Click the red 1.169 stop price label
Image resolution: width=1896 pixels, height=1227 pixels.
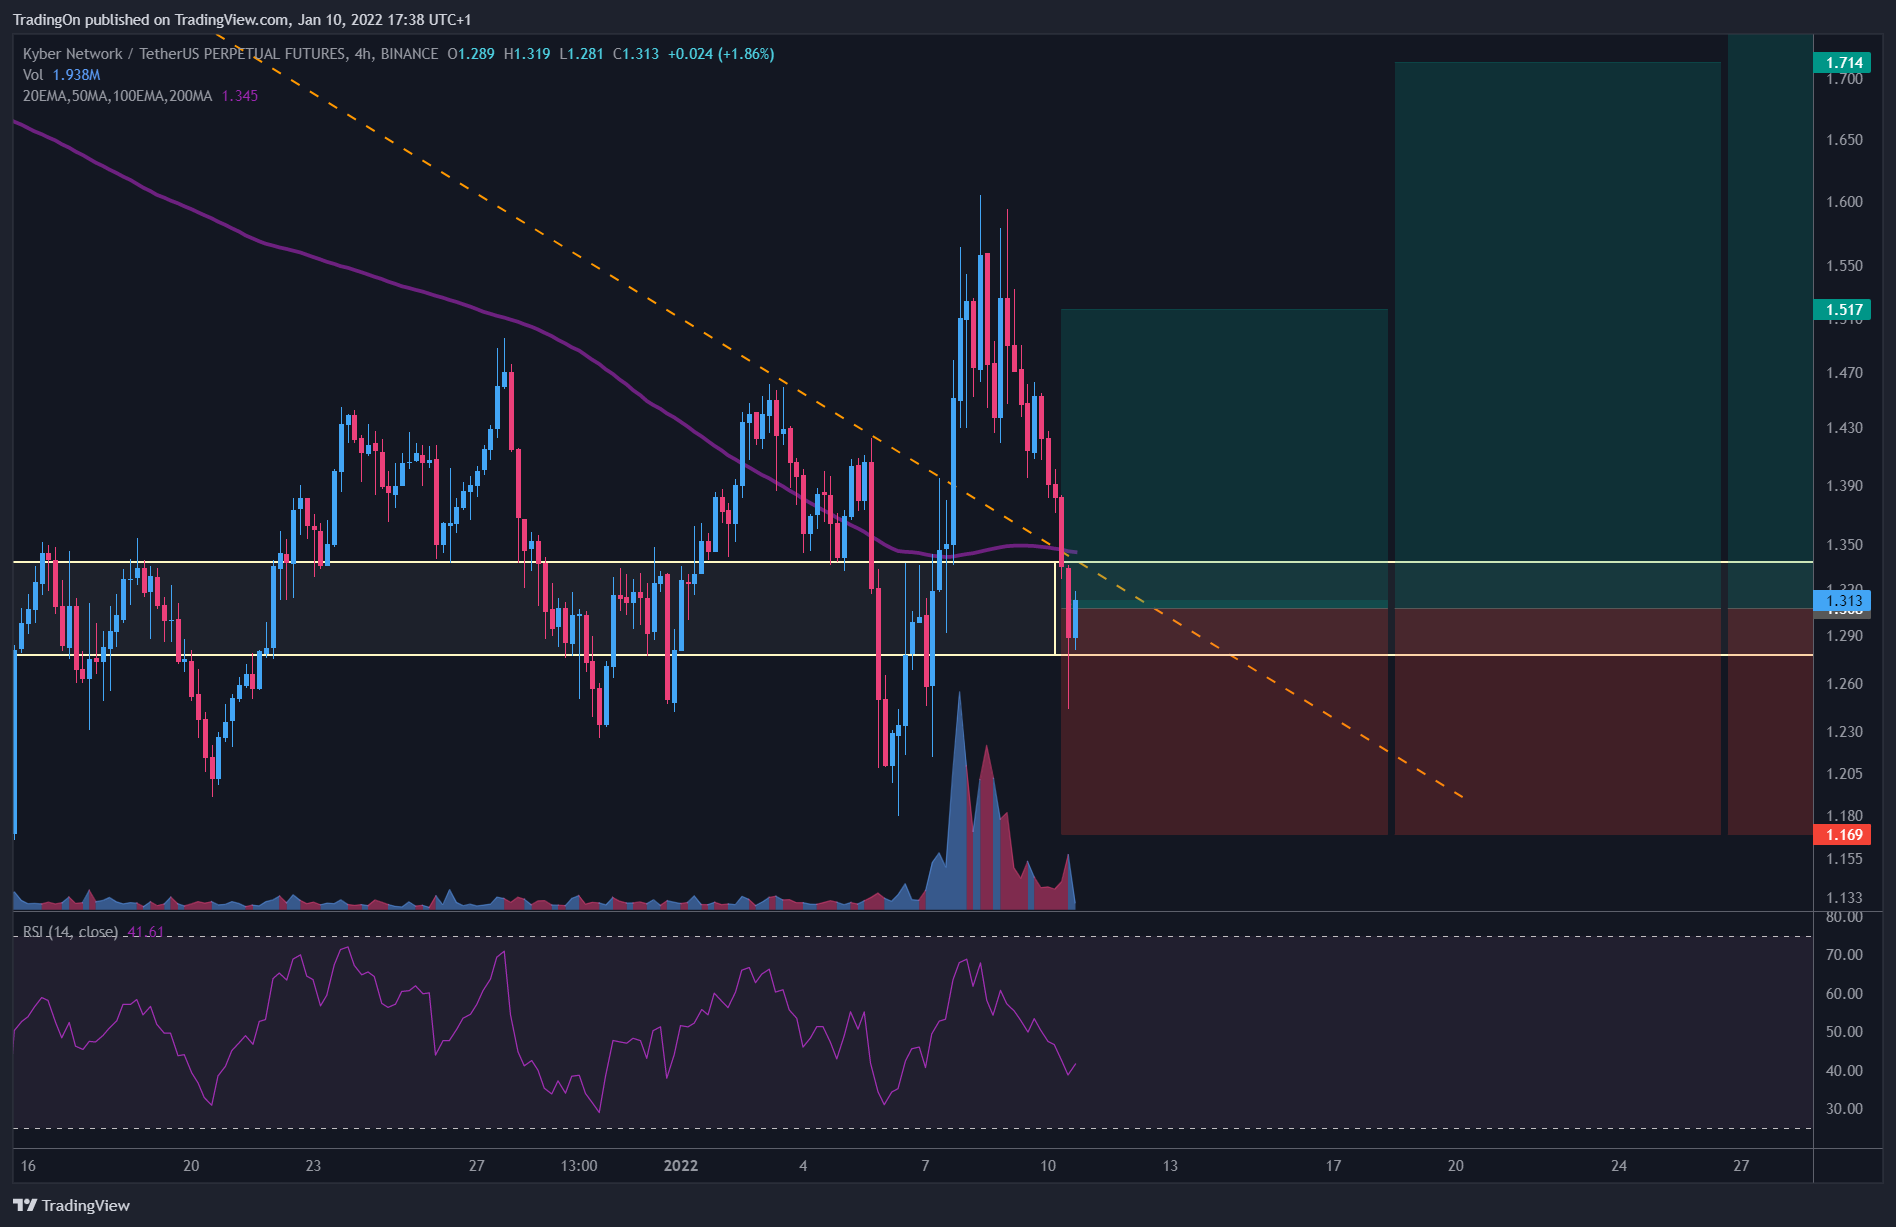1842,834
